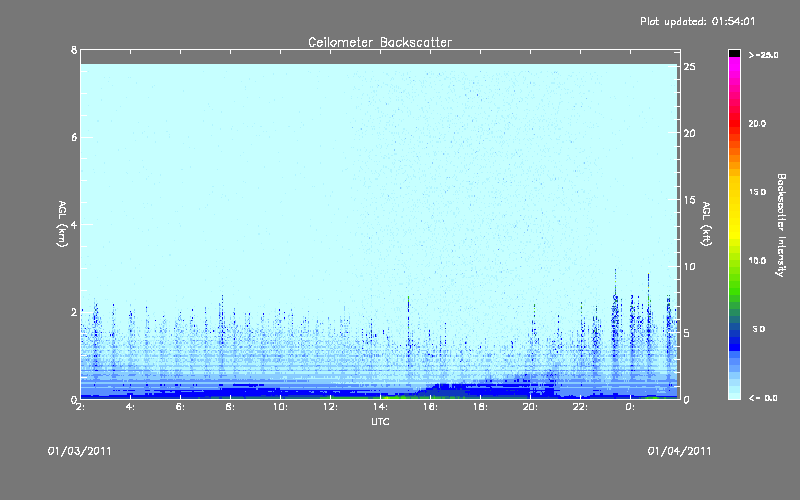The image size is (800, 500).
Task: Click the 'AGL (kft)' right axis label
Action: [x=706, y=224]
